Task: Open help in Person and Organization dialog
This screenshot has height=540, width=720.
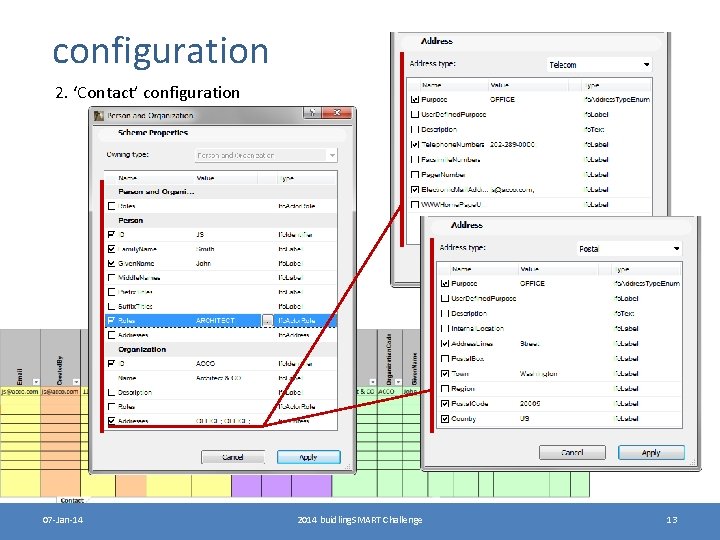Action: (x=312, y=112)
